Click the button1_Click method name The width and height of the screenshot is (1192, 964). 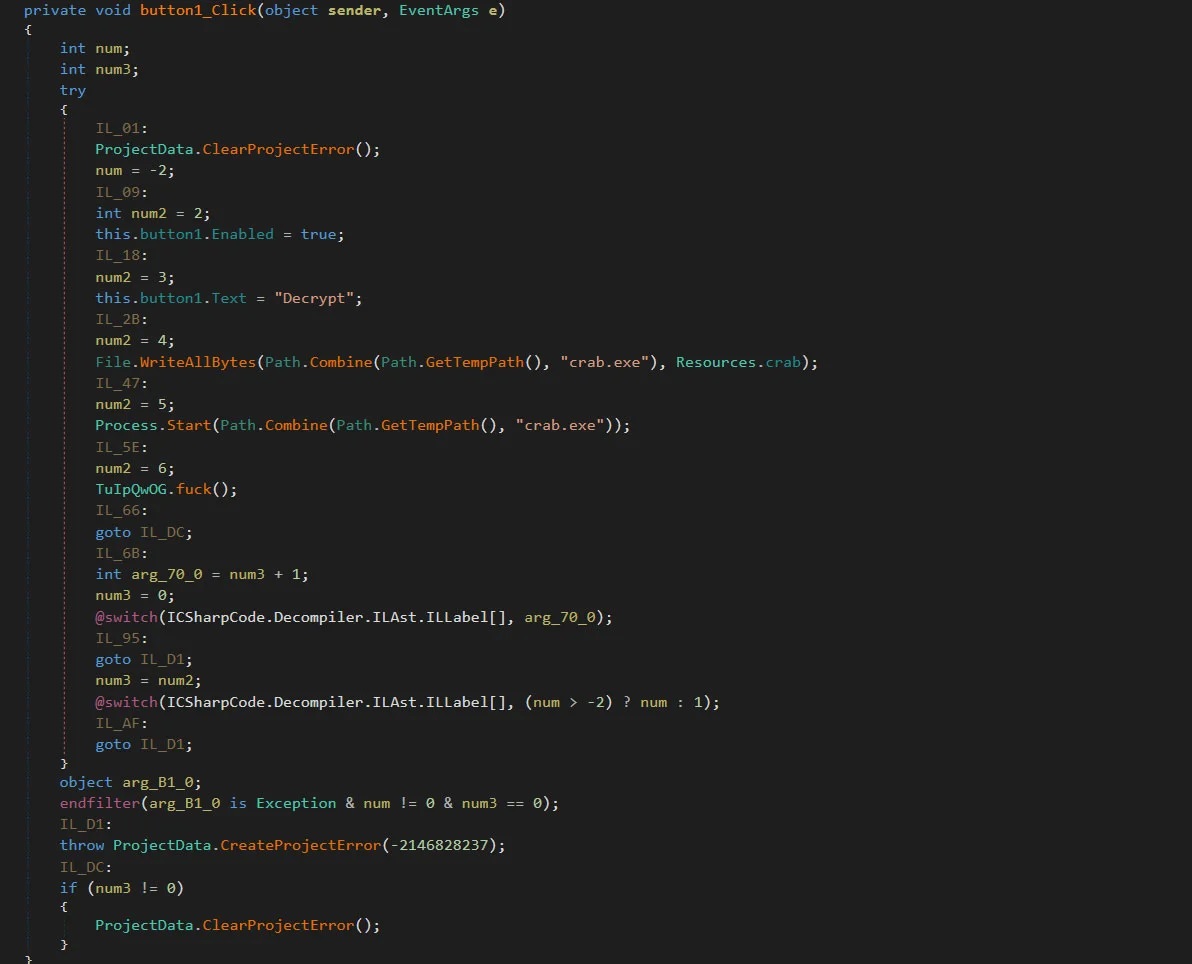pos(198,11)
